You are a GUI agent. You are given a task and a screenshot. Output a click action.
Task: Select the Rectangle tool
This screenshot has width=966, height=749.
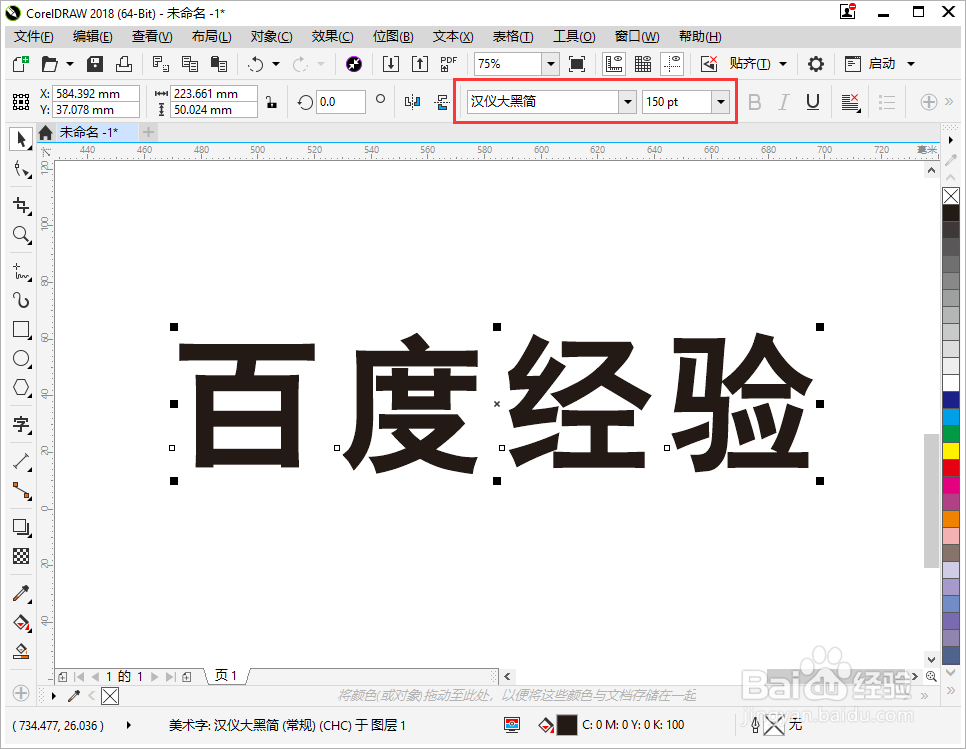pyautogui.click(x=22, y=330)
